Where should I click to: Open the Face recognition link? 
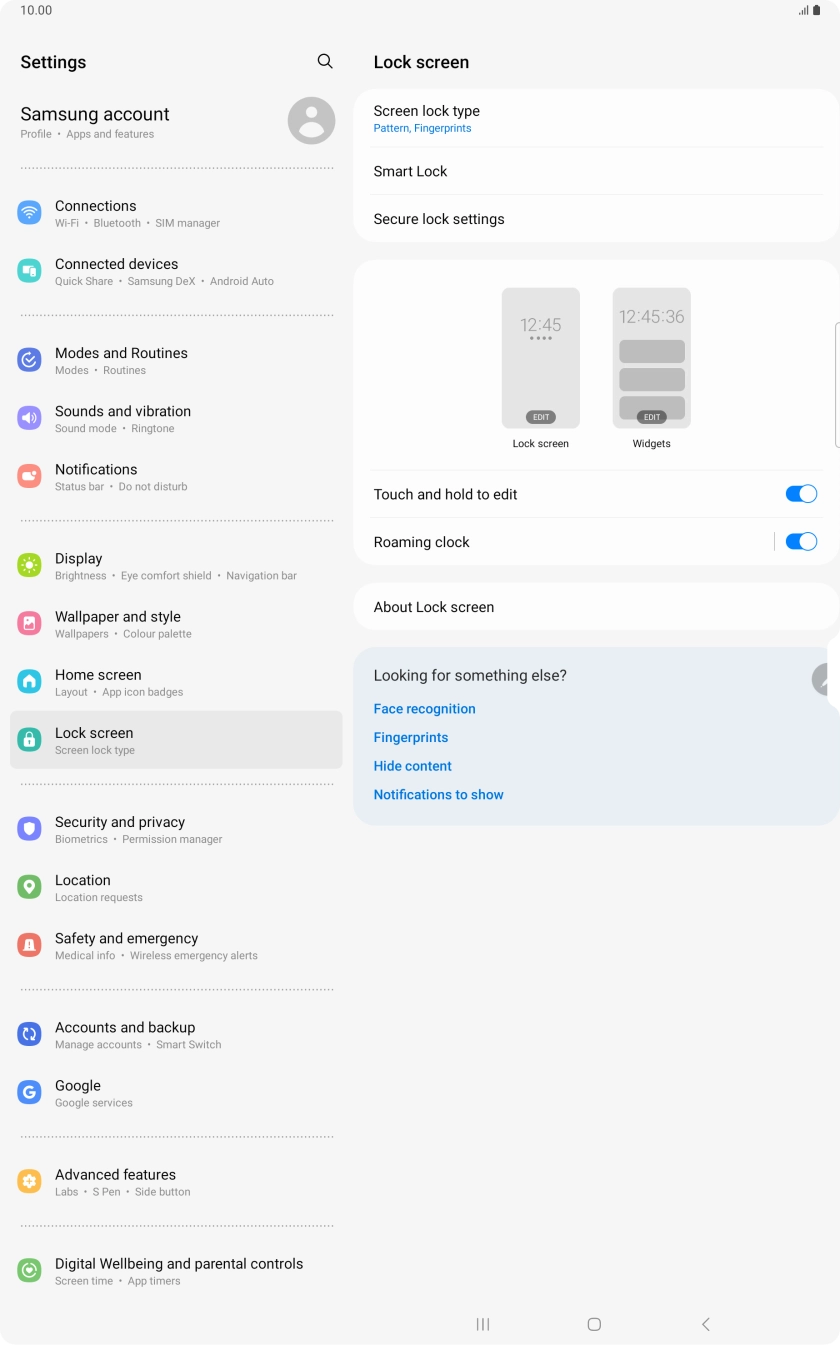[424, 708]
